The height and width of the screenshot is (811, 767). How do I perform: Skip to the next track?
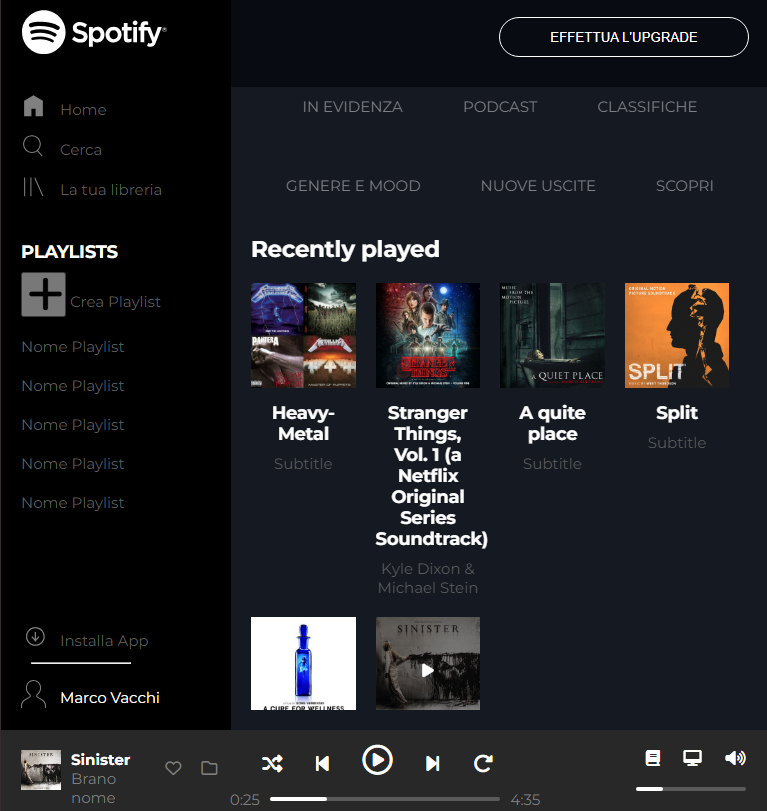pyautogui.click(x=432, y=764)
